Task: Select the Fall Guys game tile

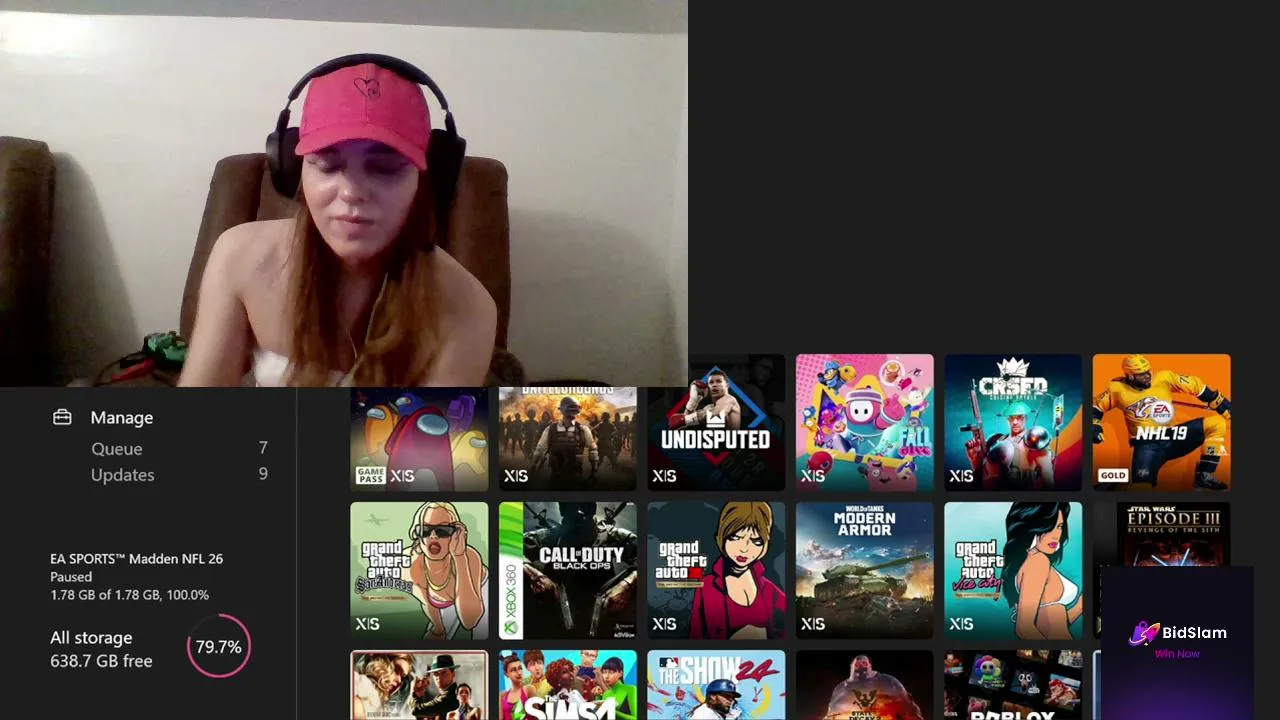Action: [x=864, y=422]
